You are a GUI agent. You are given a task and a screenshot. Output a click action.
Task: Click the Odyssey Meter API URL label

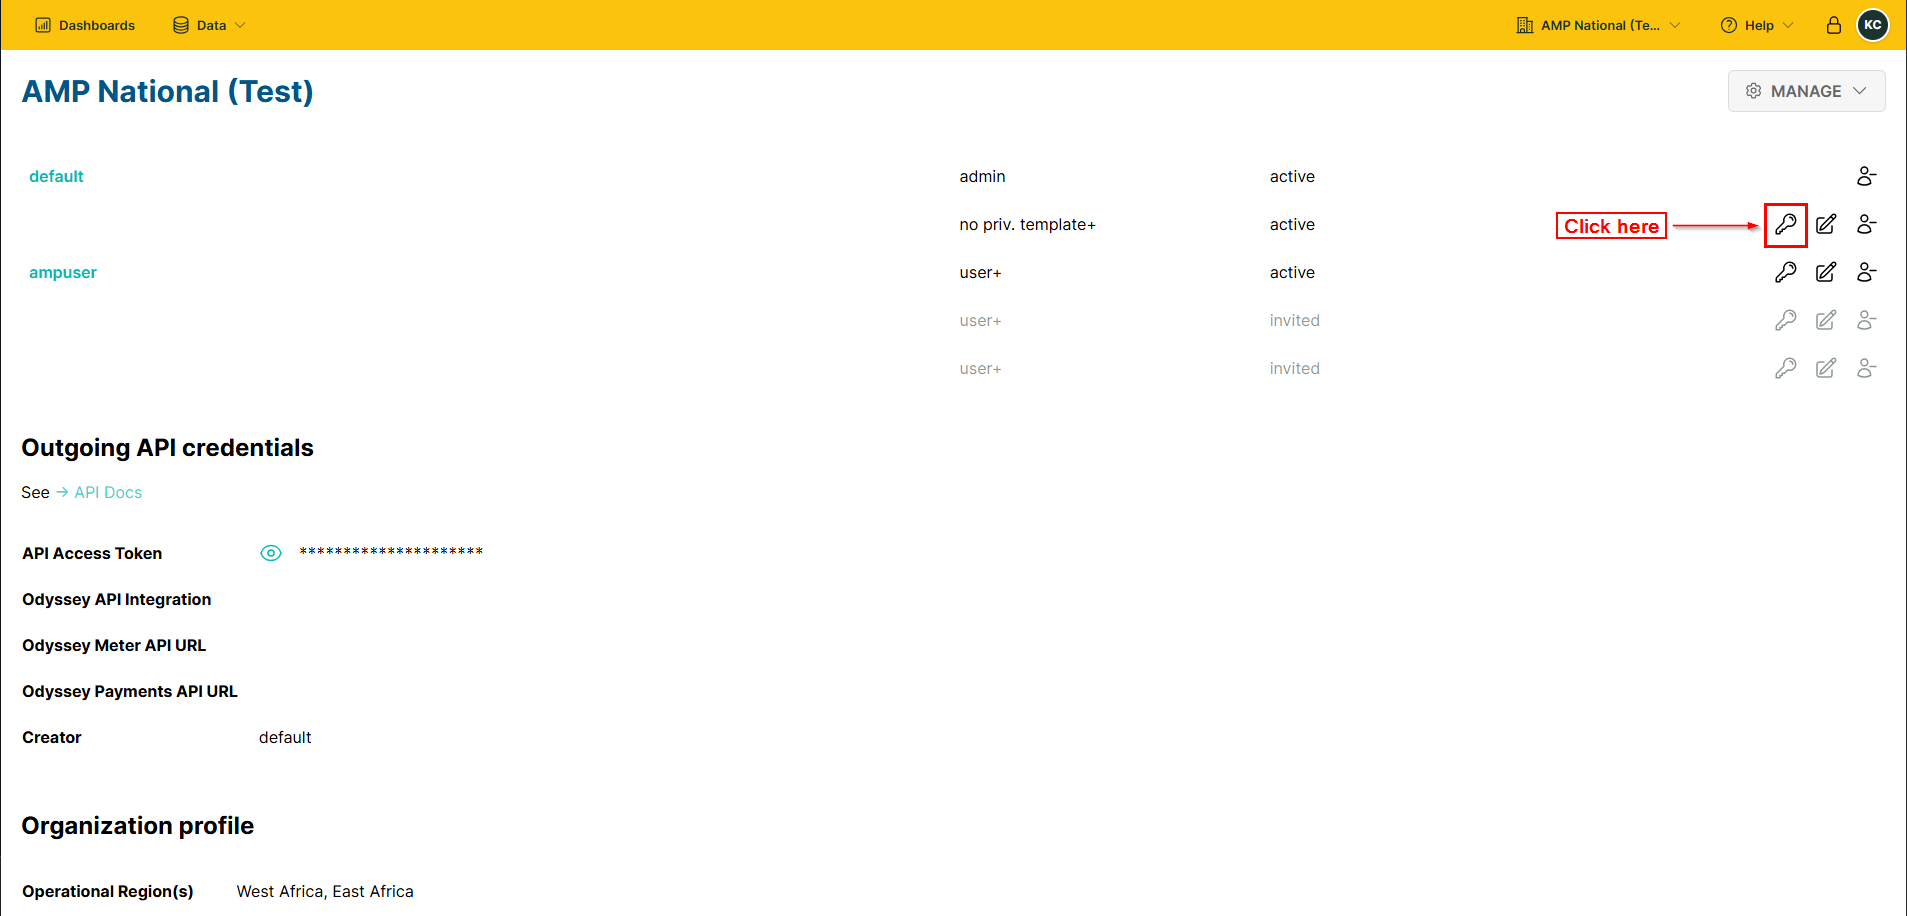[x=114, y=645]
